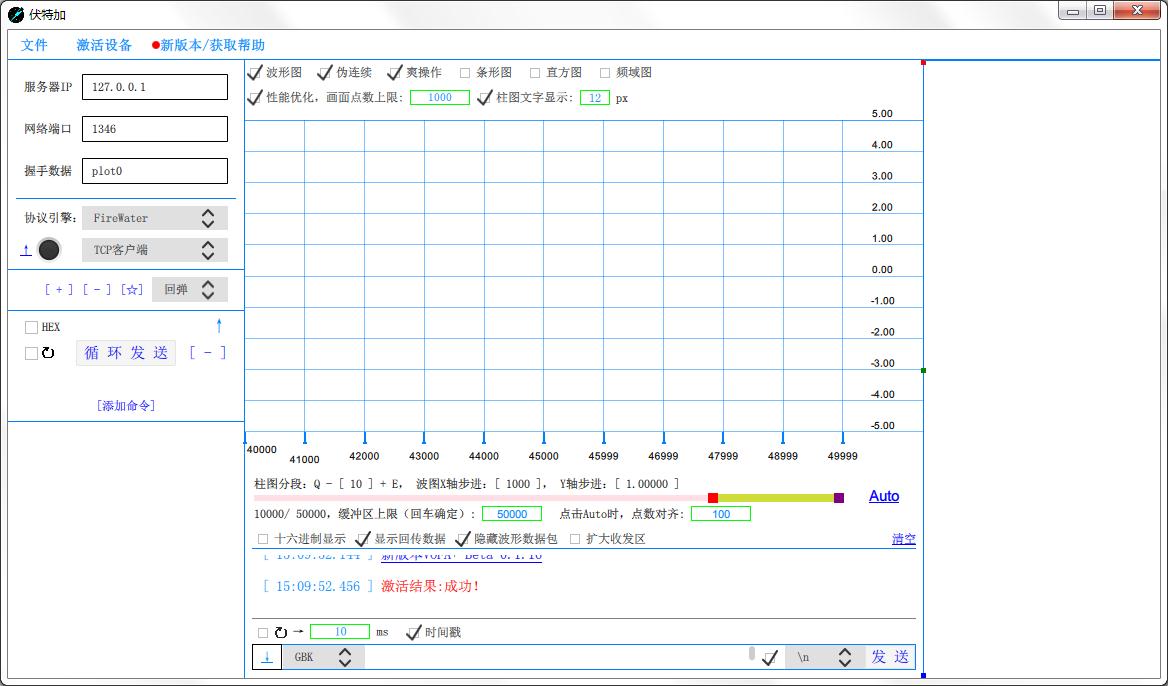Toggle the 显示回传数据 checkbox
Viewport: 1168px width, 686px height.
pyautogui.click(x=363, y=539)
